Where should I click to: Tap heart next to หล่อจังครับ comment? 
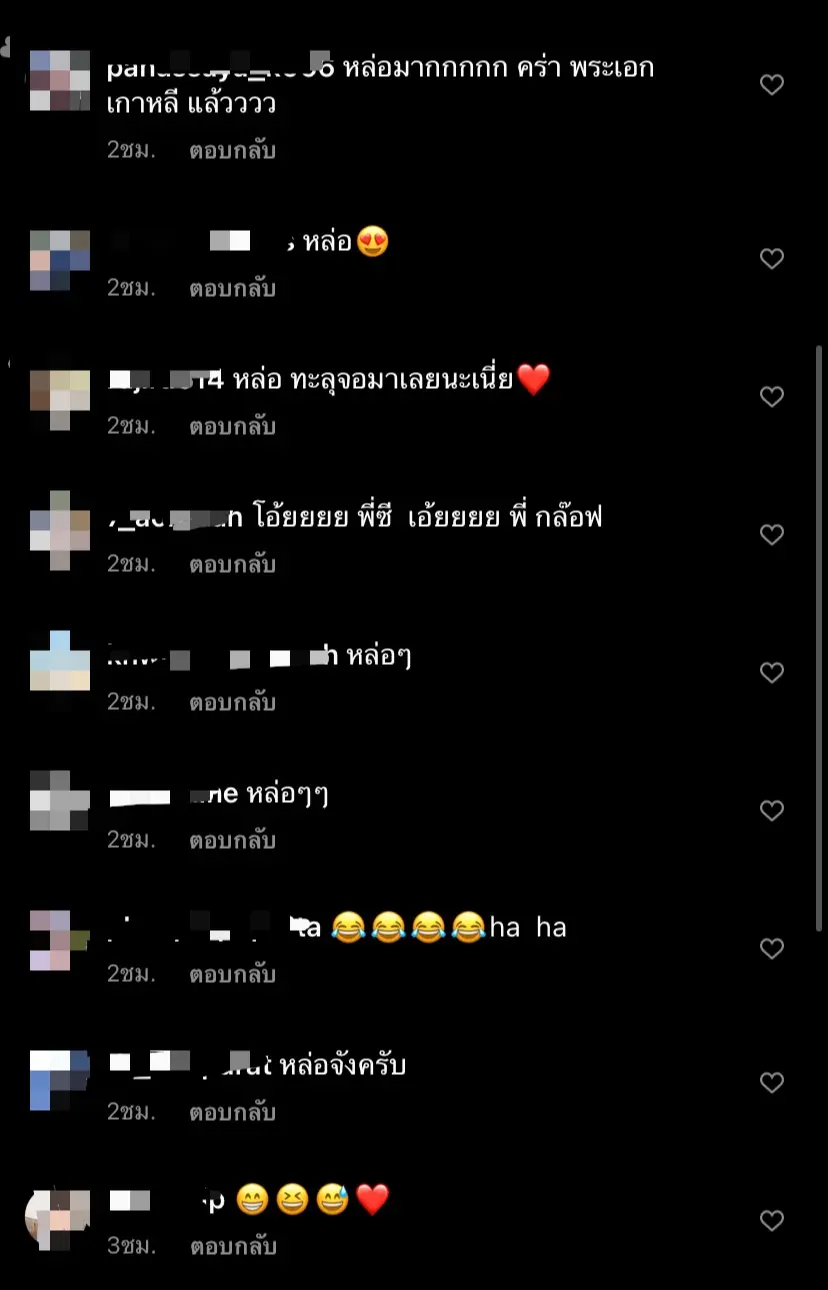772,1083
